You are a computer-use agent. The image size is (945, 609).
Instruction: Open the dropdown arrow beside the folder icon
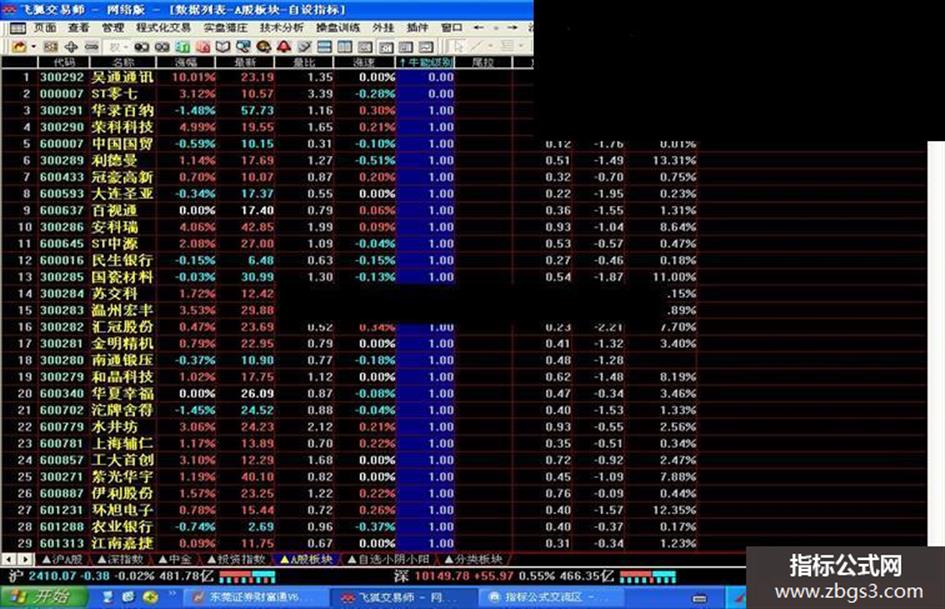point(34,46)
